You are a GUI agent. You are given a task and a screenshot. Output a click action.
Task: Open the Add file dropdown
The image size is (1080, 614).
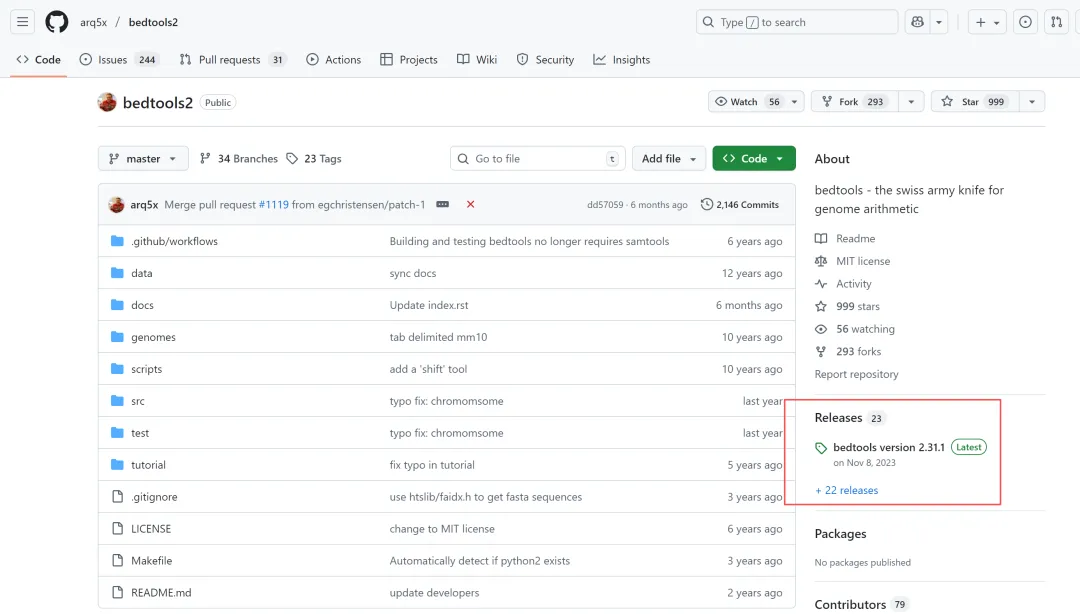669,158
